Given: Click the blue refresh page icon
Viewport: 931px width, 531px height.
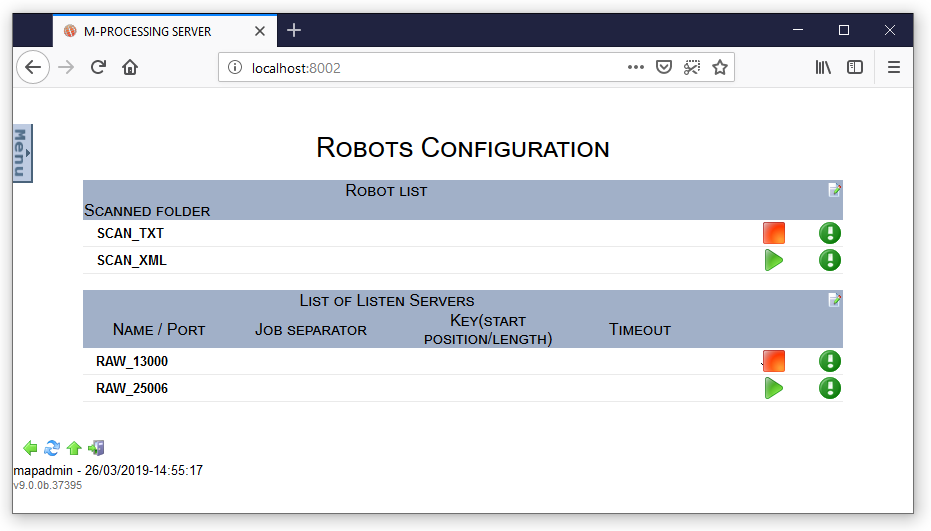Looking at the screenshot, I should tap(52, 448).
